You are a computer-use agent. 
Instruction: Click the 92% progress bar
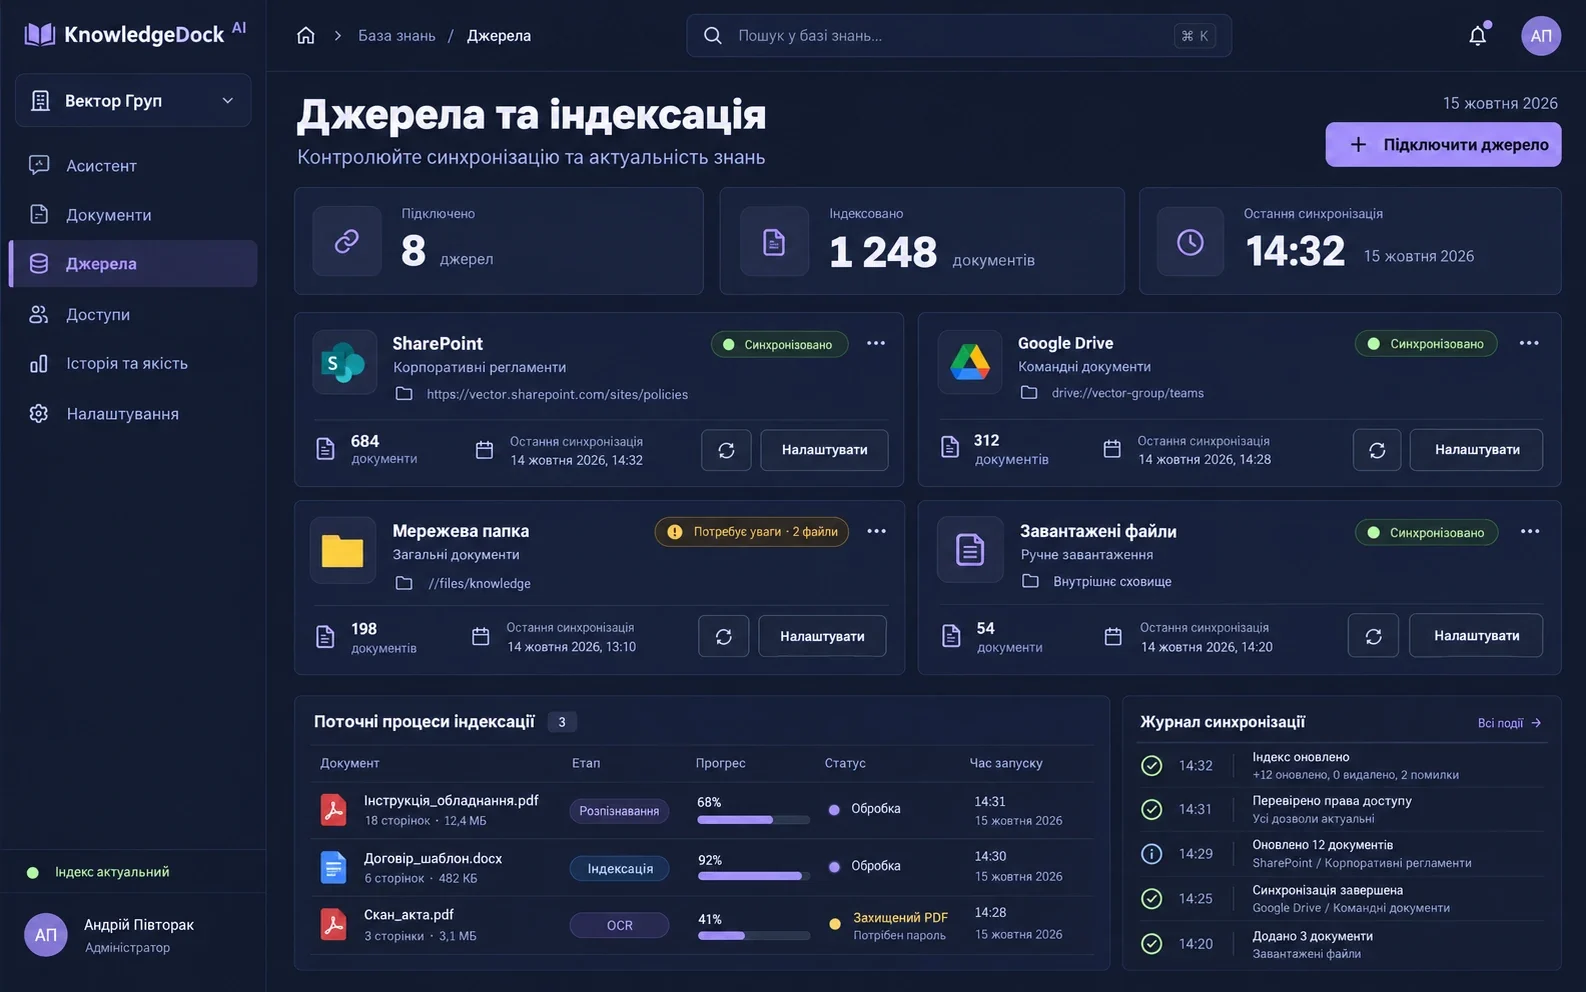(753, 876)
